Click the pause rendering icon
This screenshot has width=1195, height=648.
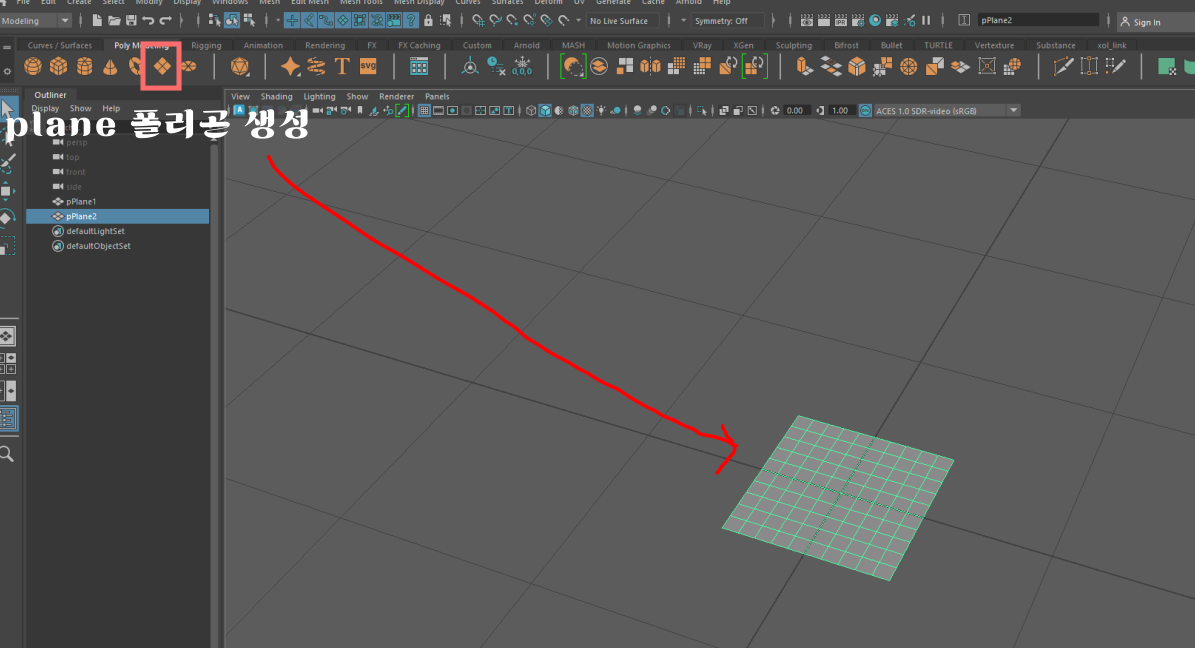(x=927, y=21)
